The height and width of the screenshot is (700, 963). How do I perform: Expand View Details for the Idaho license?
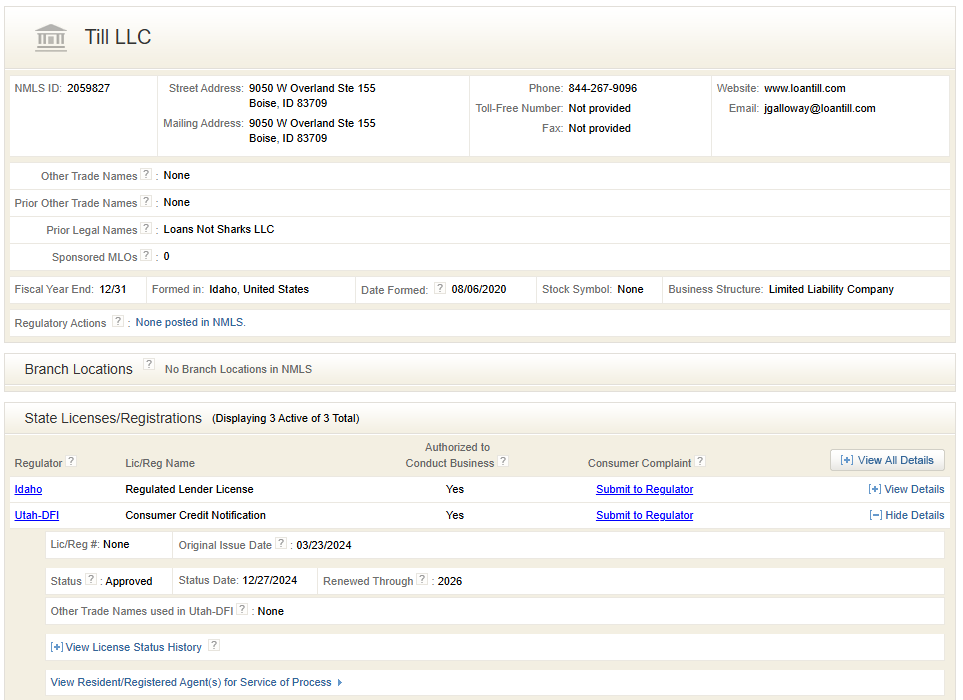pos(906,489)
